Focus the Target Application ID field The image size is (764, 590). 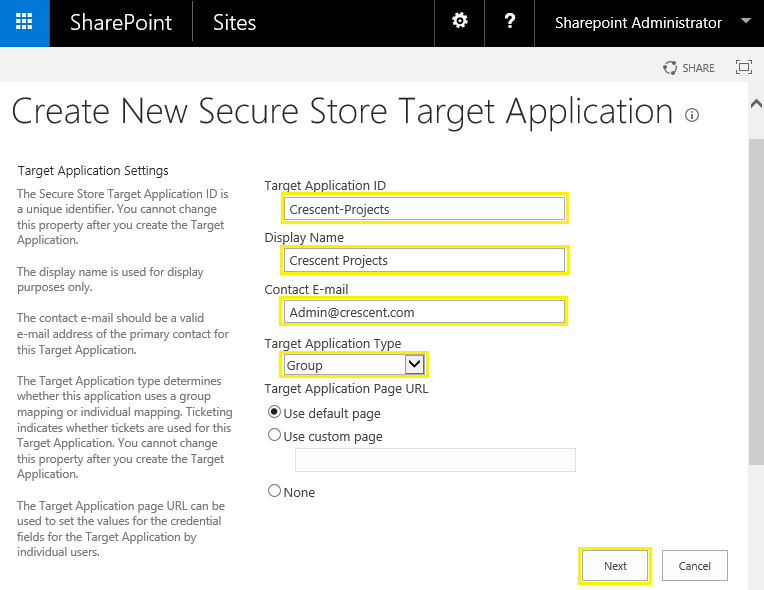[x=424, y=209]
